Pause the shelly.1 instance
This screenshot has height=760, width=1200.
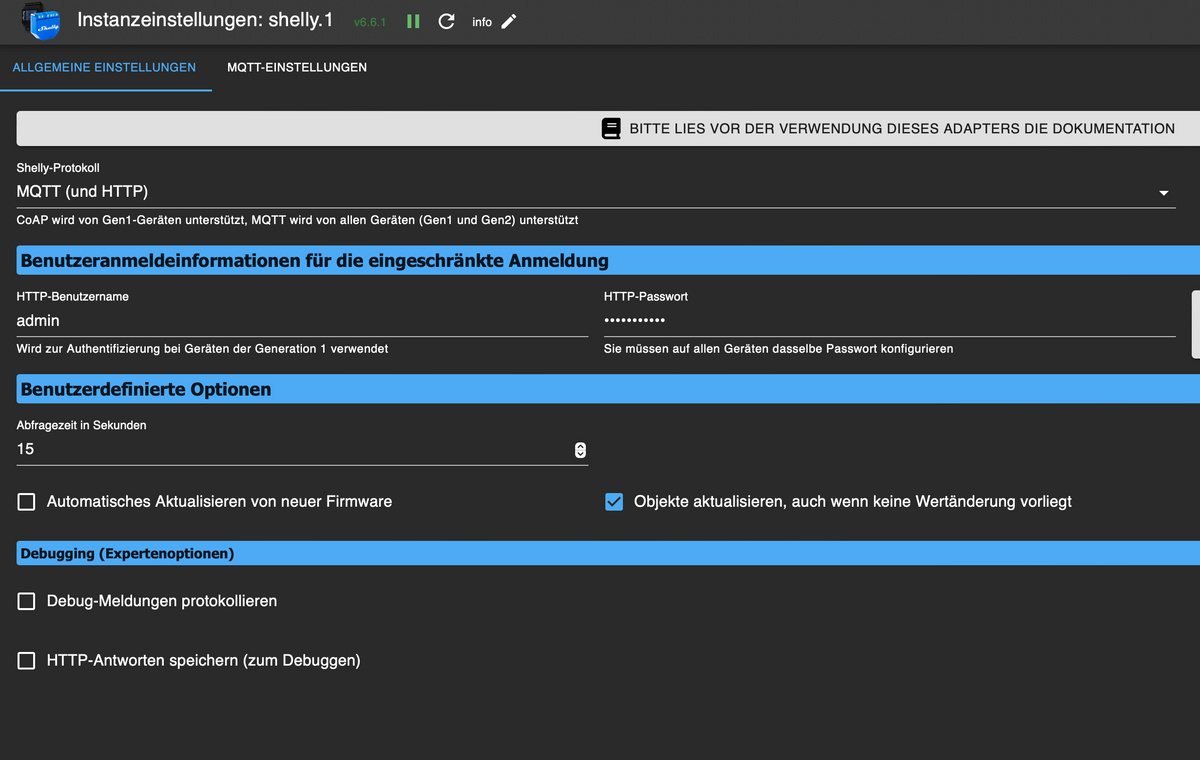(x=413, y=21)
